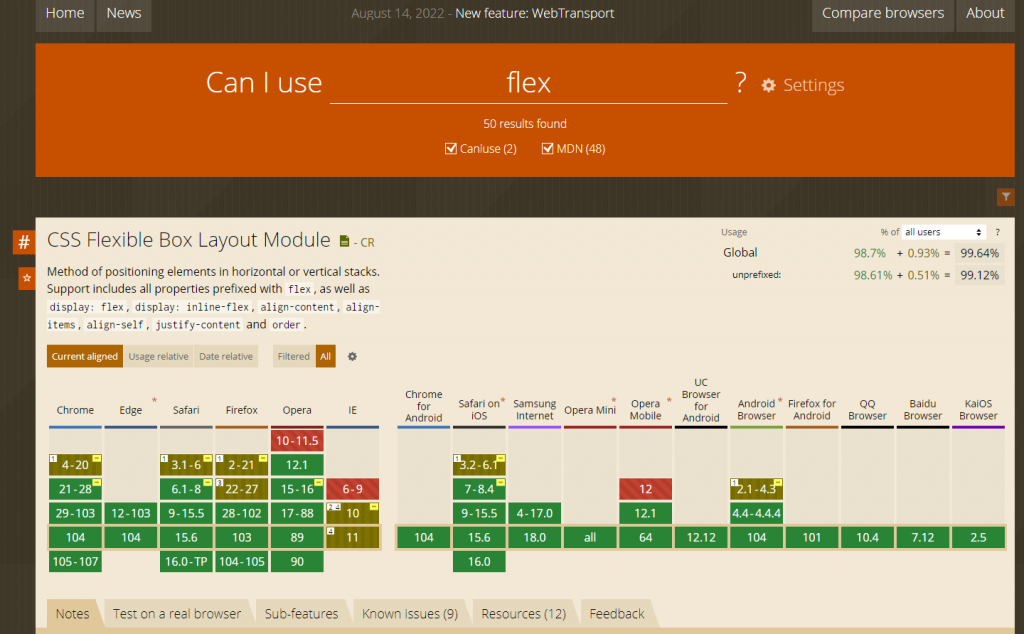The height and width of the screenshot is (634, 1024).
Task: Expand the Sub-features section
Action: point(301,613)
